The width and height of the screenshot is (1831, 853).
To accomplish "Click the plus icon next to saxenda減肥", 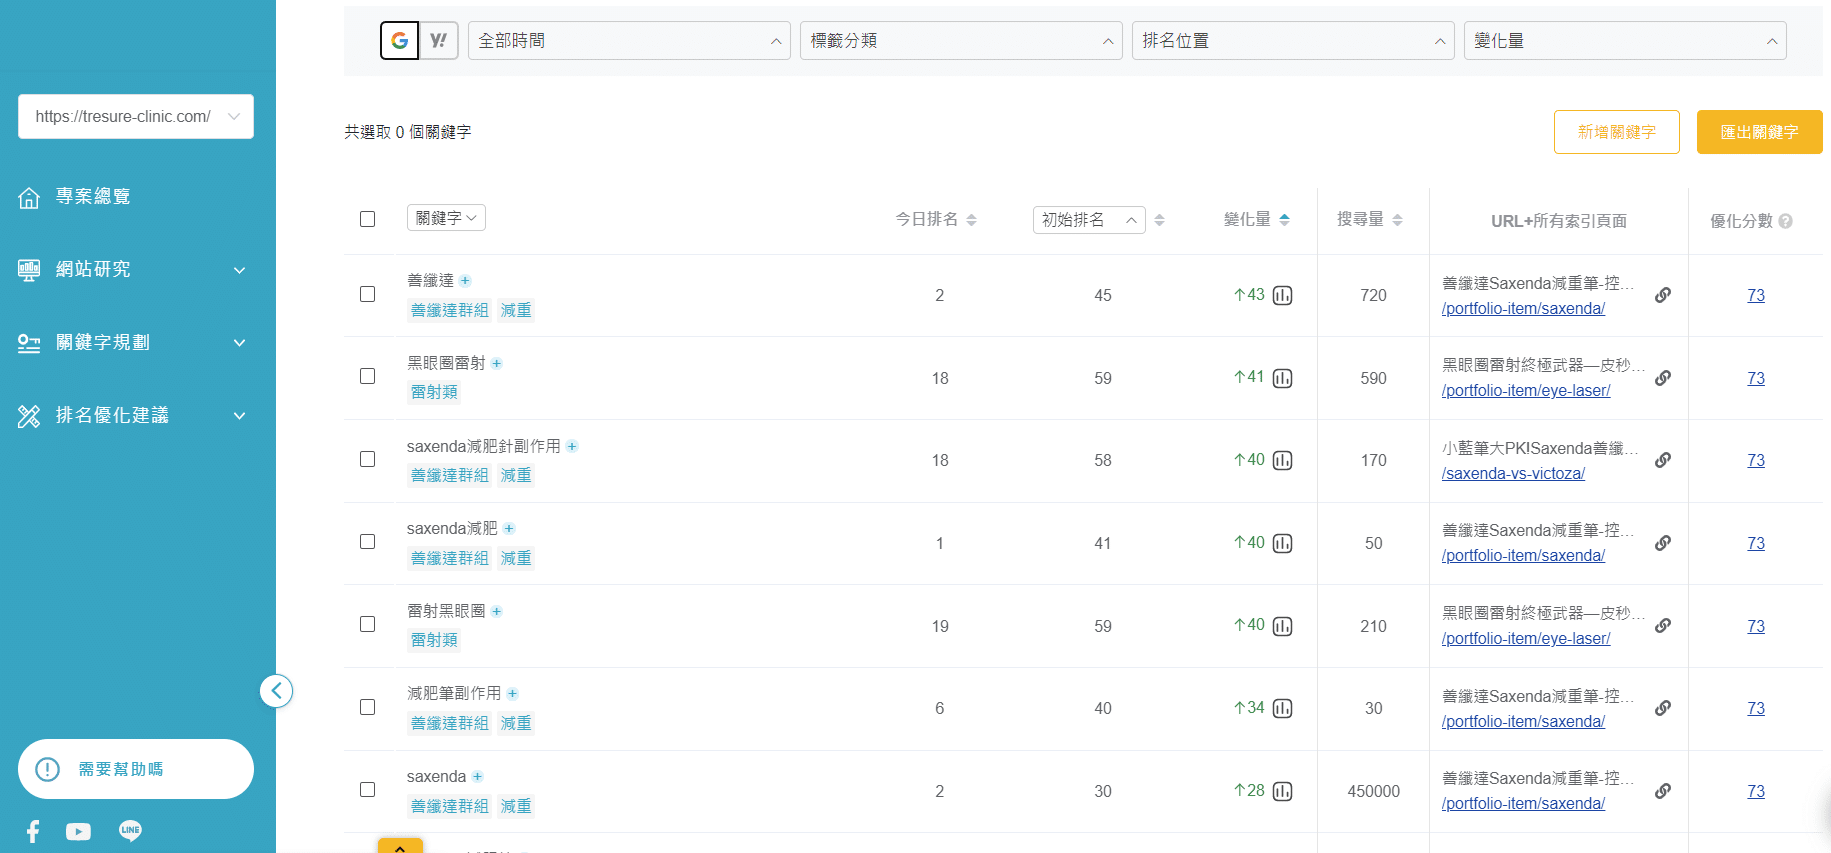I will (509, 529).
